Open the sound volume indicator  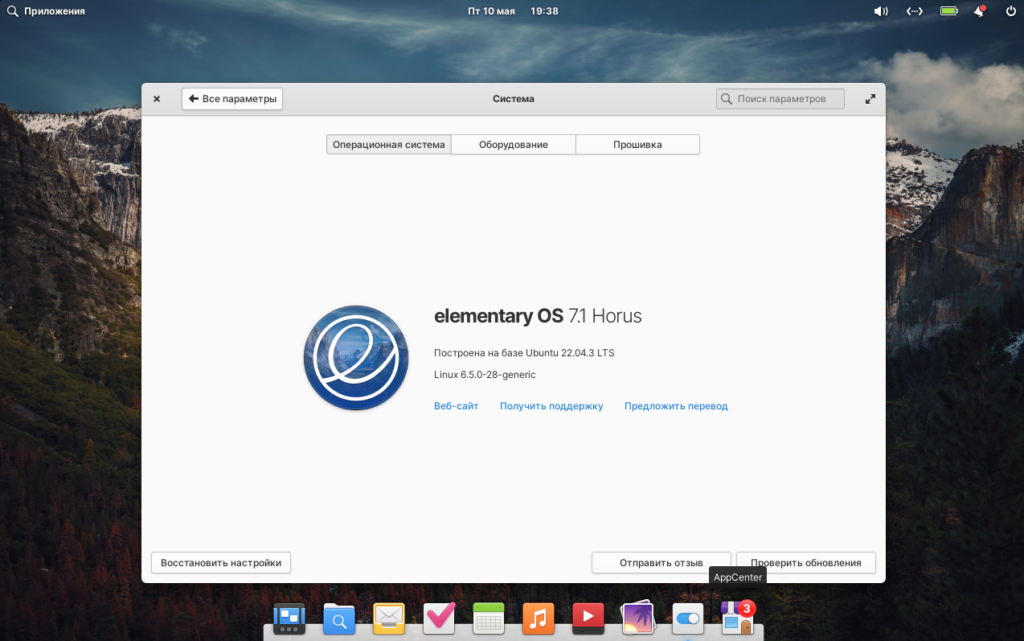[x=881, y=11]
